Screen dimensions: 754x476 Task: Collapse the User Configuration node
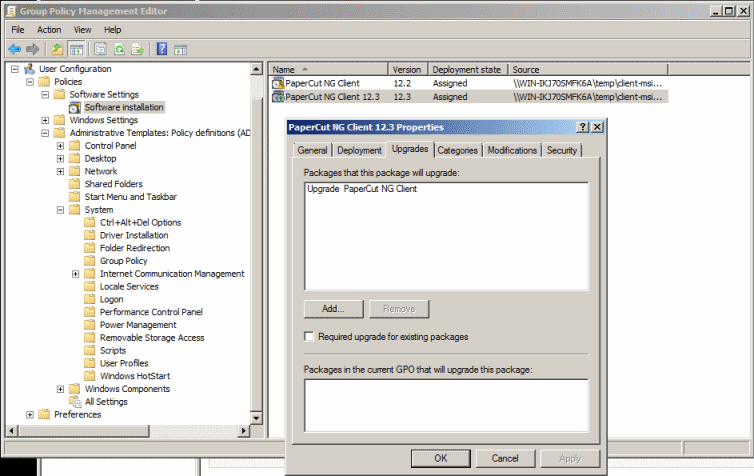pyautogui.click(x=15, y=69)
